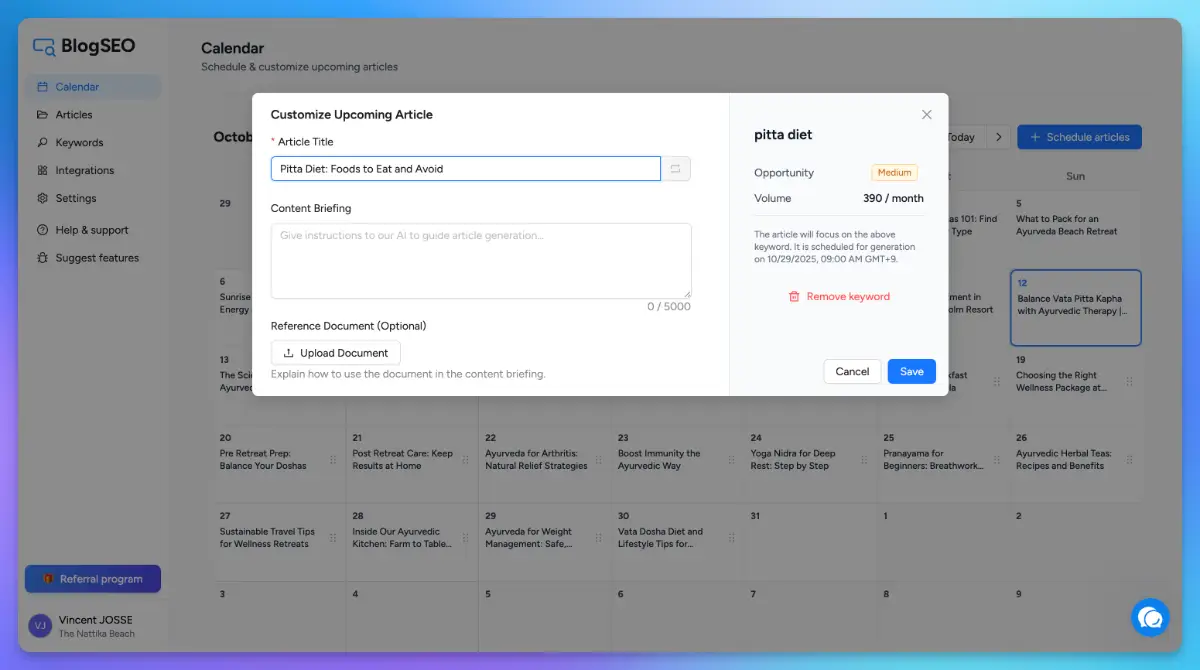Image resolution: width=1200 pixels, height=670 pixels.
Task: Click the trash icon next to Remove keyword
Action: coord(794,297)
